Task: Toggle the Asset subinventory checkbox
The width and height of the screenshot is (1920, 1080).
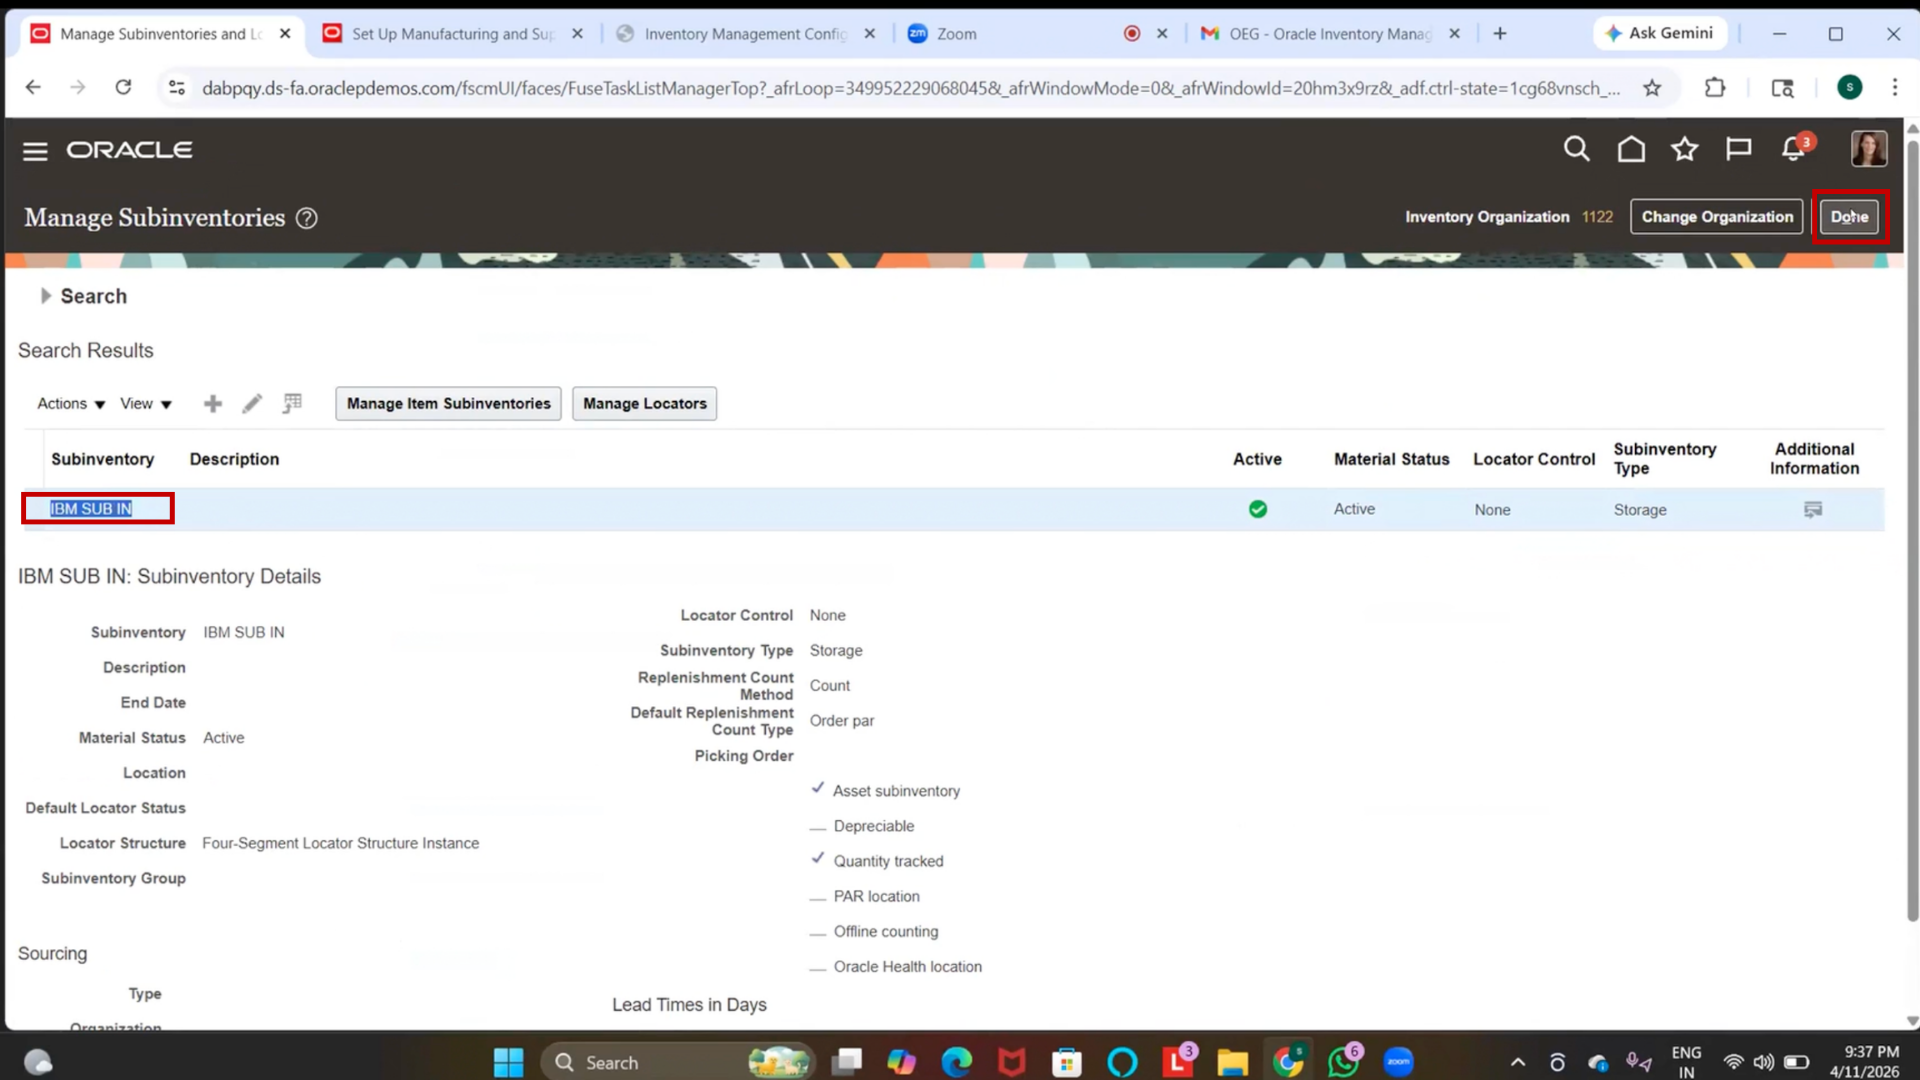Action: (x=818, y=789)
